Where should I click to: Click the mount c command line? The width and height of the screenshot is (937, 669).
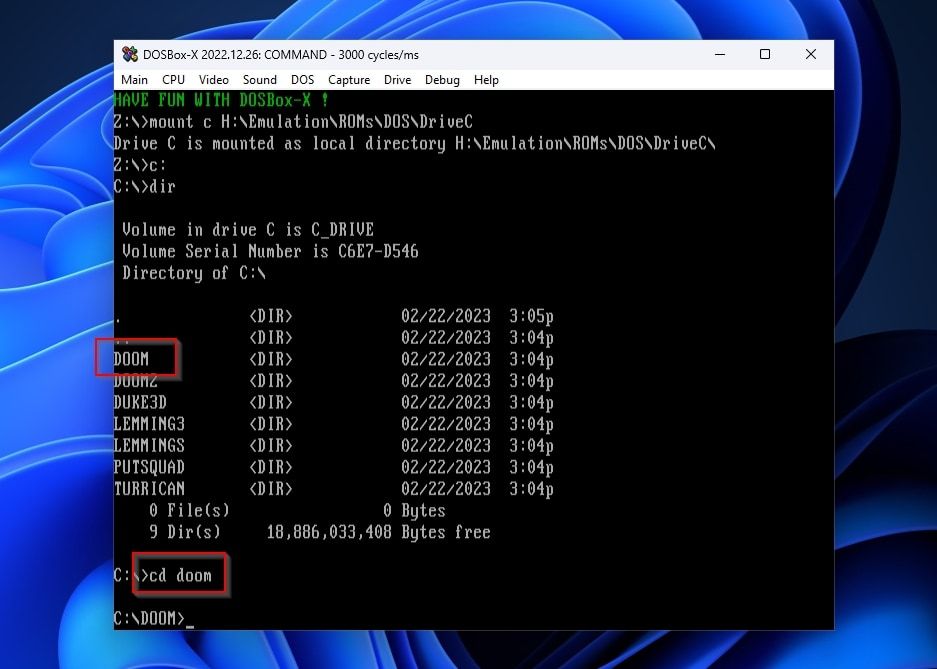point(293,122)
